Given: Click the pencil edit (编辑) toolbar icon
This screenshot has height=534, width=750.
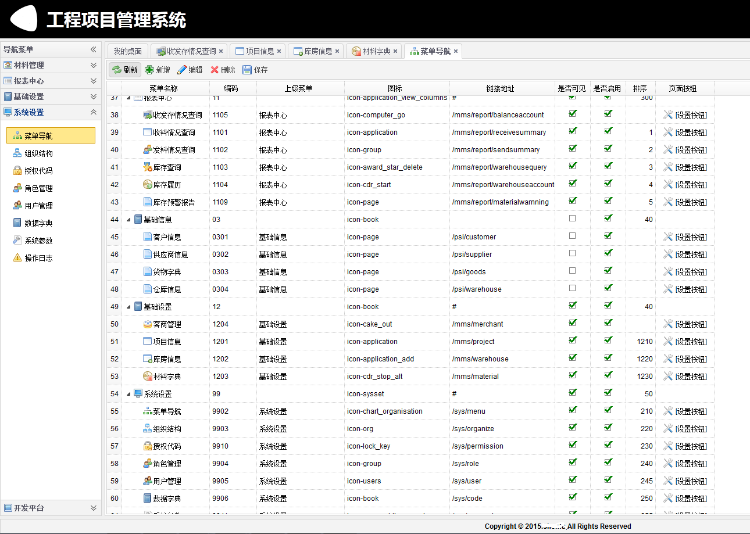Looking at the screenshot, I should [182, 70].
